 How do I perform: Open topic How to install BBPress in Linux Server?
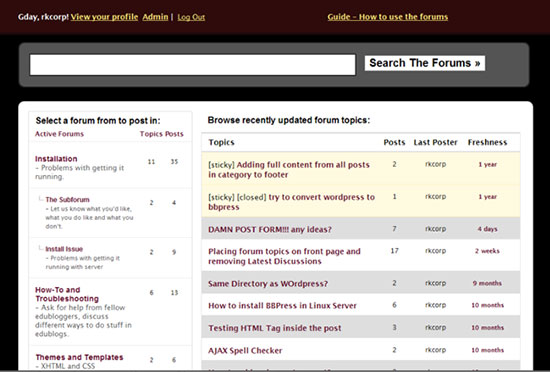pos(282,306)
